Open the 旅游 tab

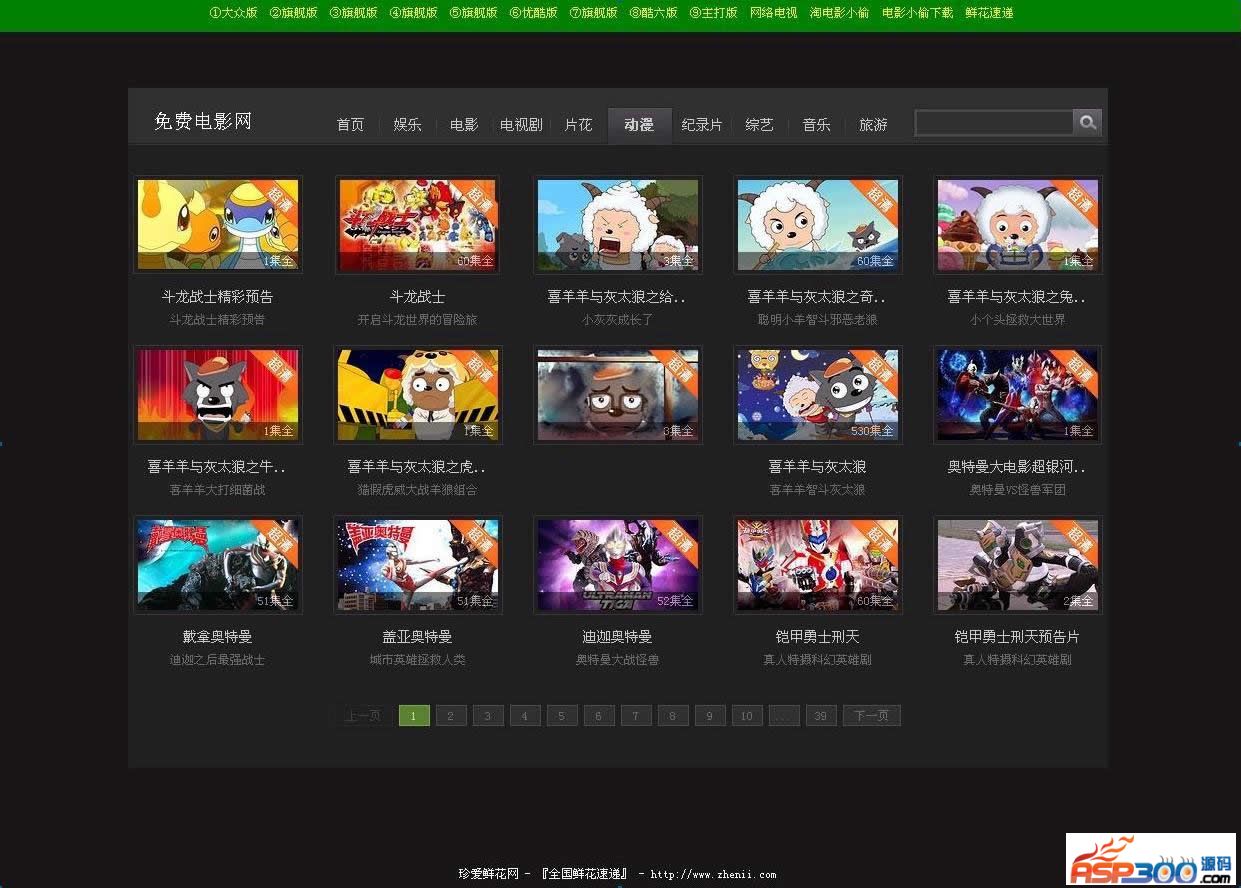point(873,125)
